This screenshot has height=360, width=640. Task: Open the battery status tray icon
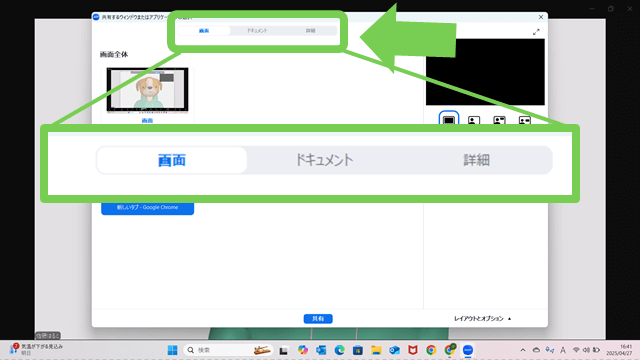(x=596, y=350)
